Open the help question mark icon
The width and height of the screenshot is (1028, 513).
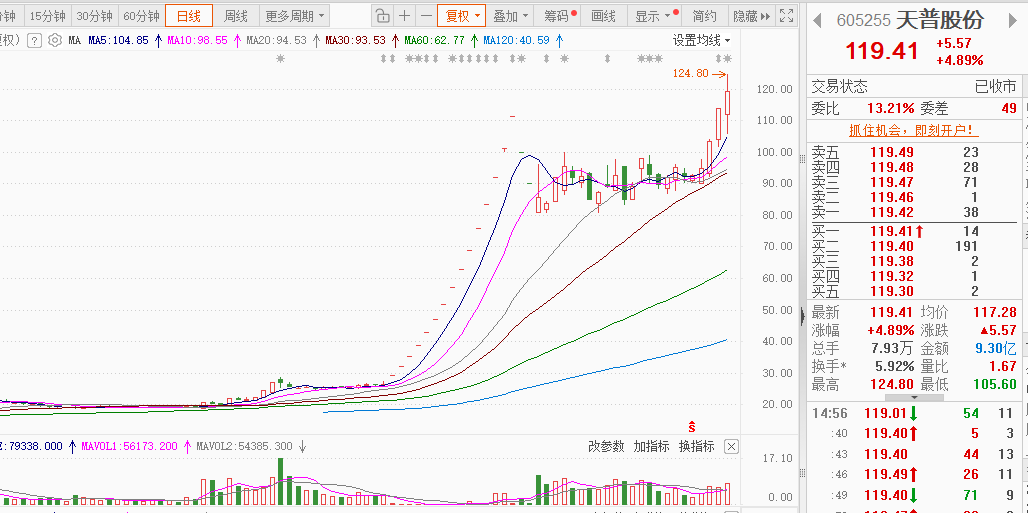[x=35, y=41]
